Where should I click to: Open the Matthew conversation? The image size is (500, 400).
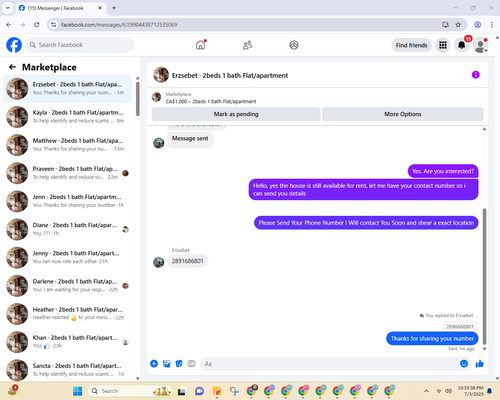(x=68, y=145)
